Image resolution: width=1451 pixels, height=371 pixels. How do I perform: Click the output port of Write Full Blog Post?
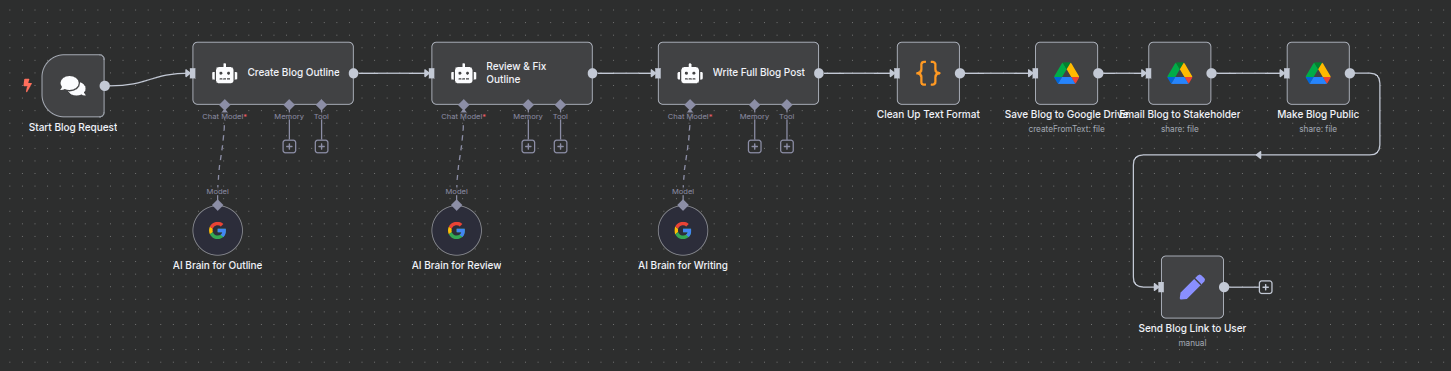point(819,73)
